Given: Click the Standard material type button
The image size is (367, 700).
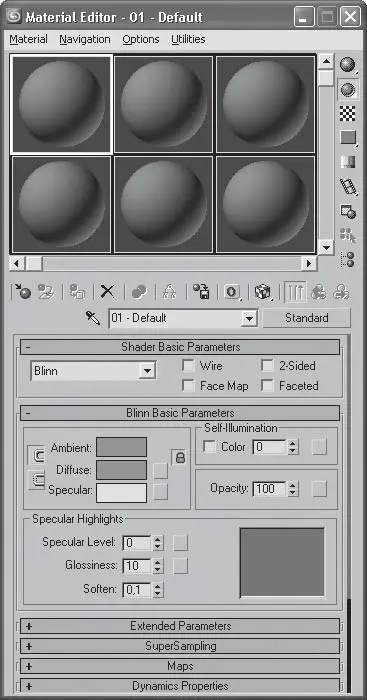Looking at the screenshot, I should 307,318.
